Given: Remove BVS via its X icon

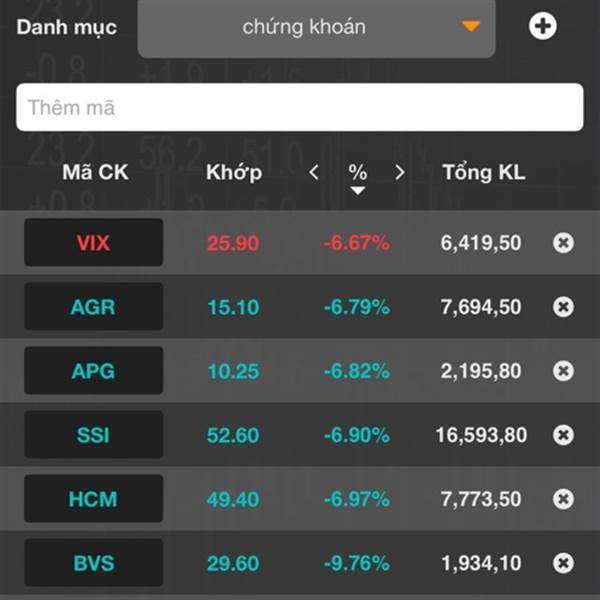Looking at the screenshot, I should tap(563, 563).
